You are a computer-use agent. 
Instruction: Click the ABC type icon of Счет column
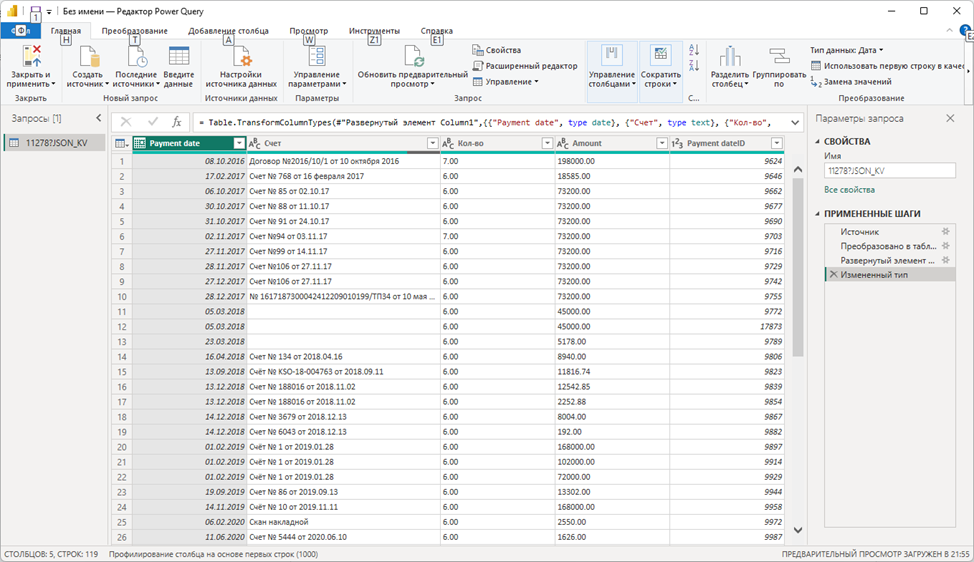point(255,143)
